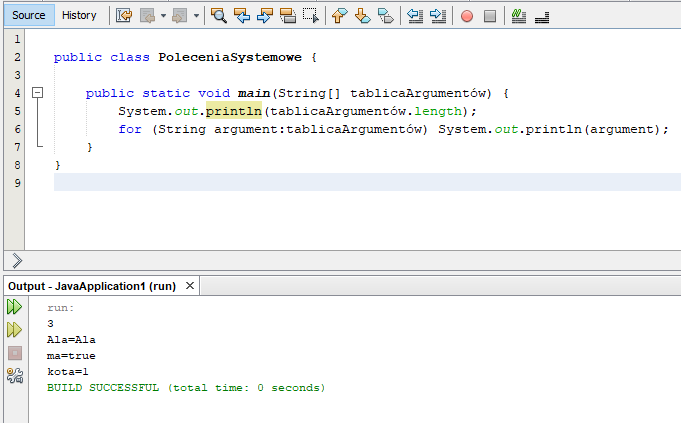Jump to the last edit location
681x423 pixels.
pyautogui.click(x=124, y=15)
